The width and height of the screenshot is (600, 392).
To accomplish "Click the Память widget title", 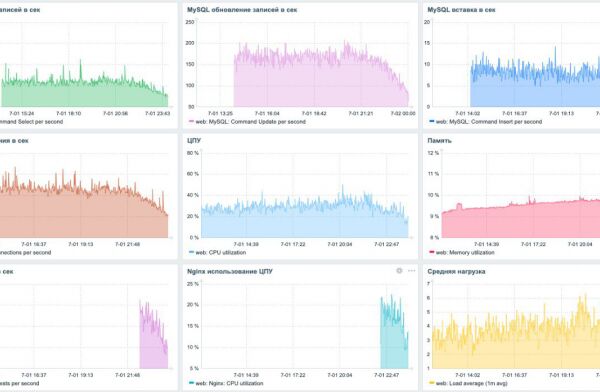I will (x=439, y=140).
